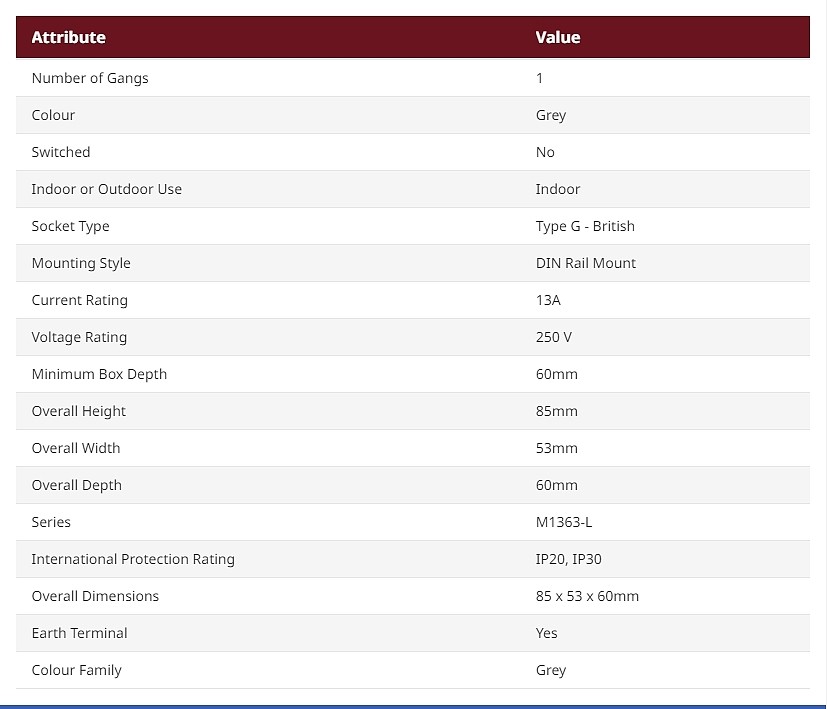Click the 85 x 53 x 60mm dimensions value

click(587, 596)
